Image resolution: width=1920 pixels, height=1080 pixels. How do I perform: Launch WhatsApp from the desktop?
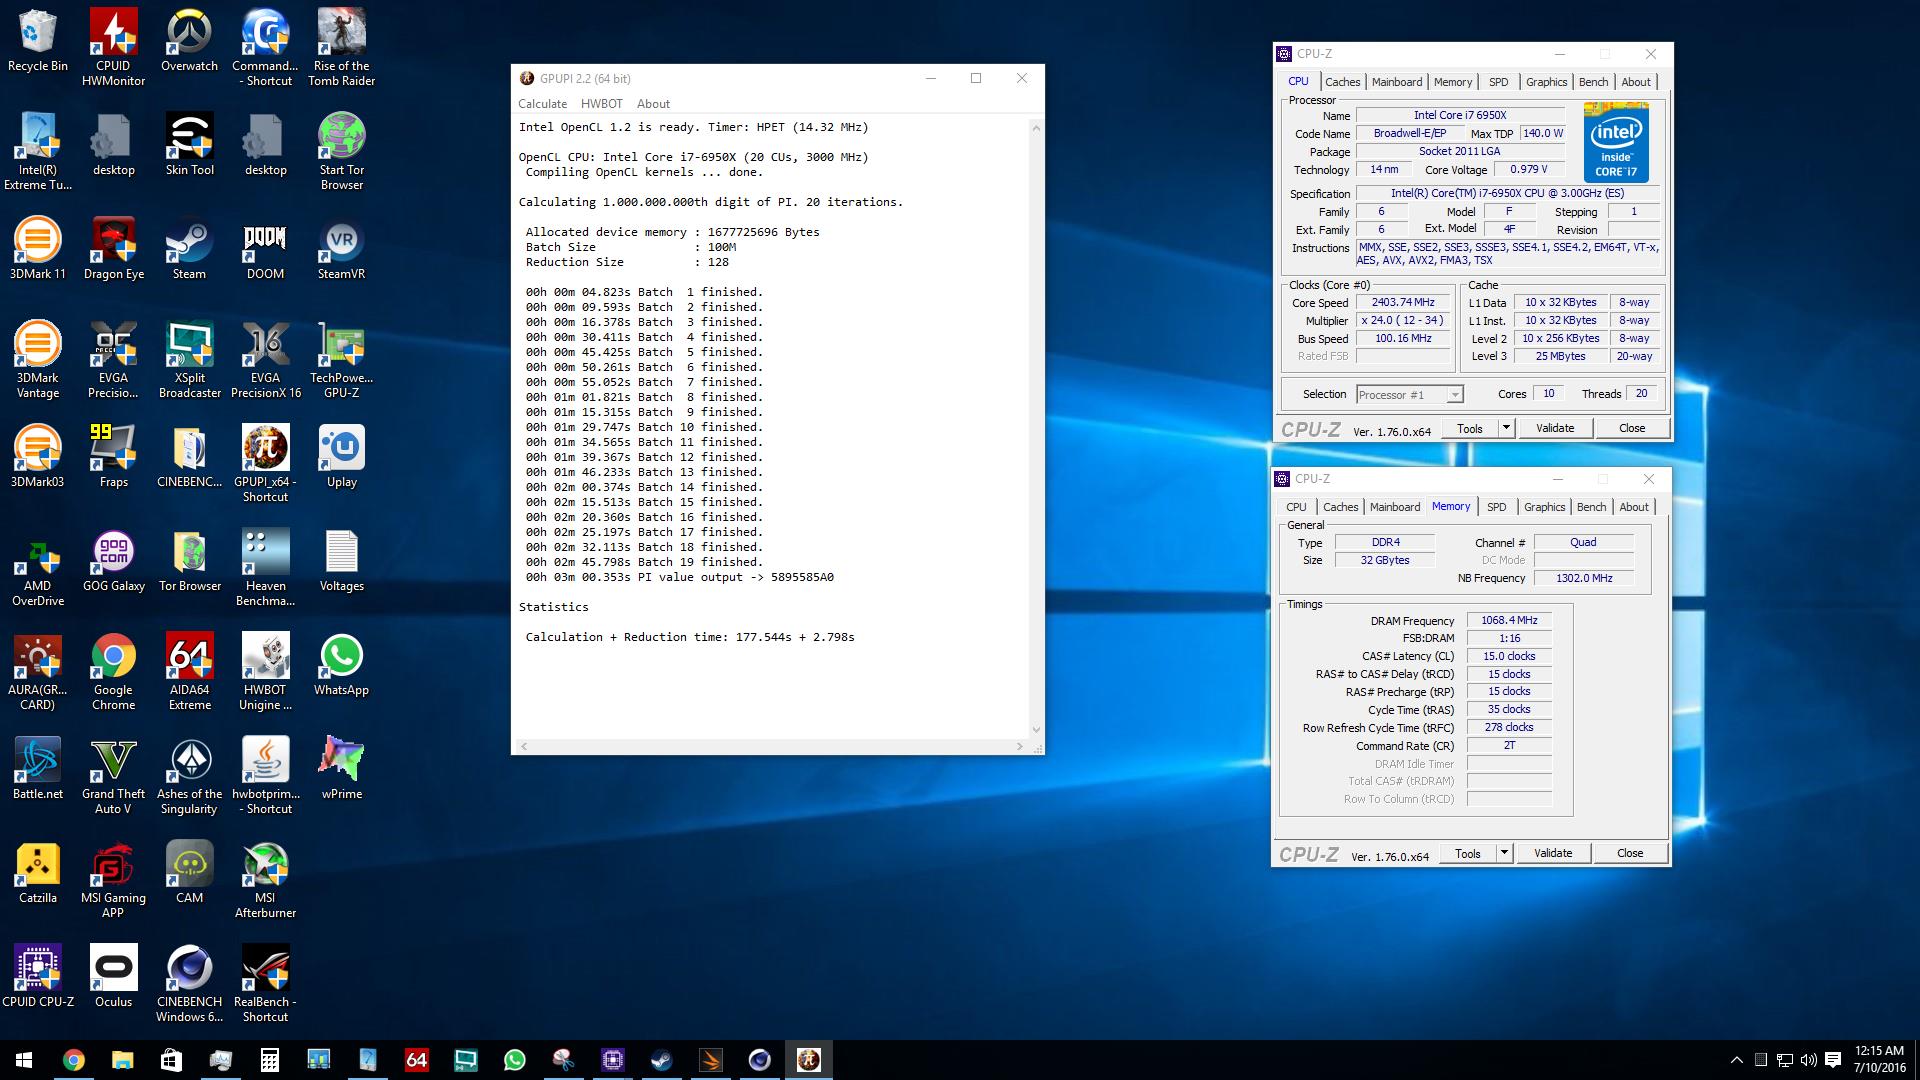pos(341,665)
